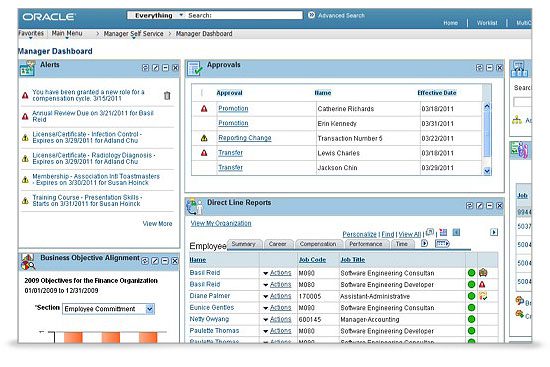Switch to the Performance tab
The height and width of the screenshot is (367, 550).
(x=366, y=244)
